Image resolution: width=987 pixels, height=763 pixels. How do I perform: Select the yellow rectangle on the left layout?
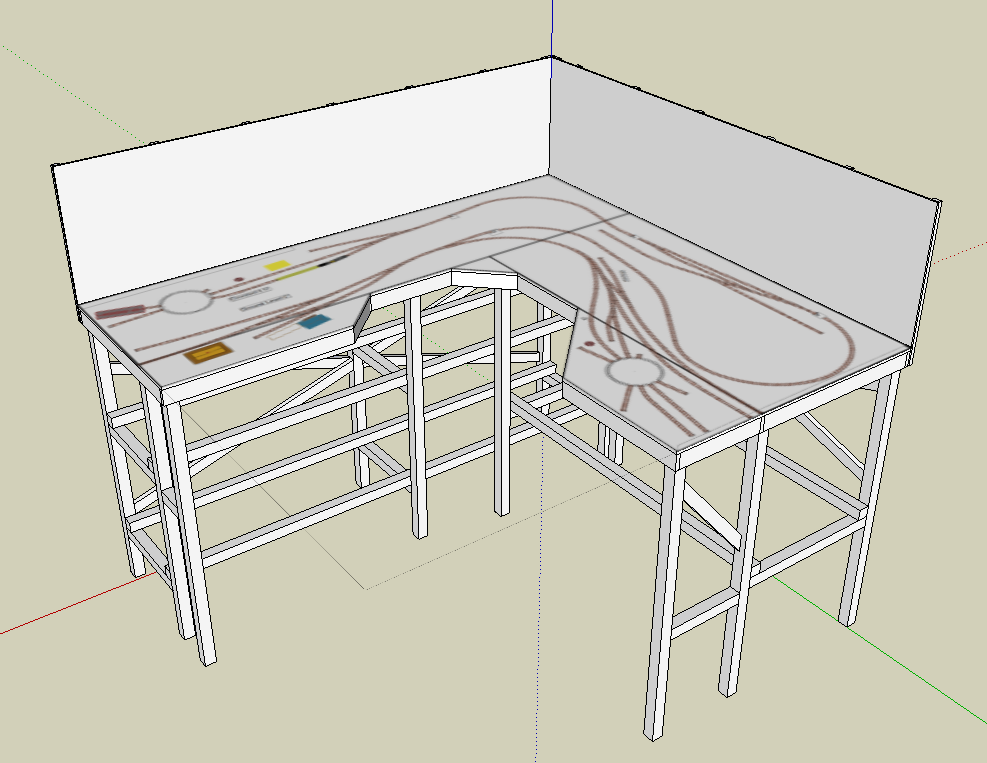(x=277, y=266)
